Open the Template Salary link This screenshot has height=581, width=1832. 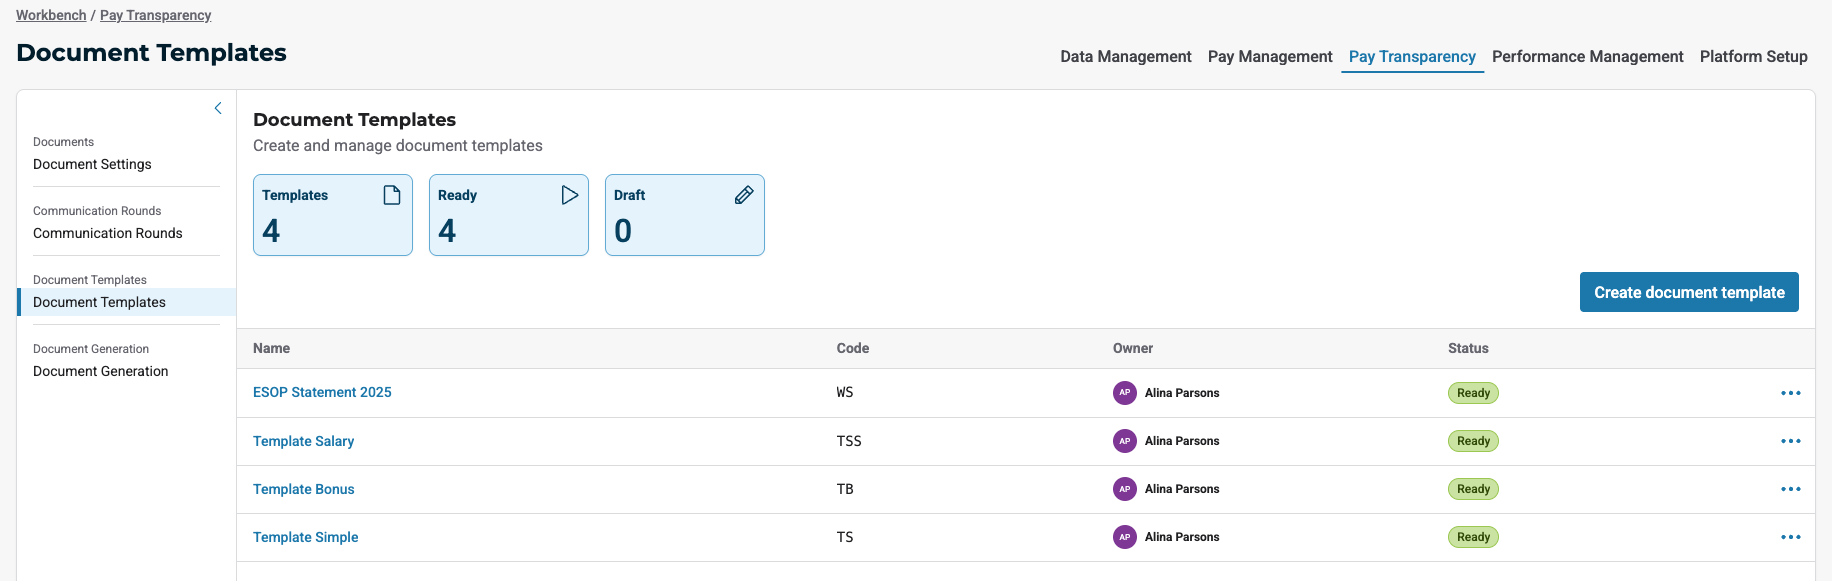[303, 441]
